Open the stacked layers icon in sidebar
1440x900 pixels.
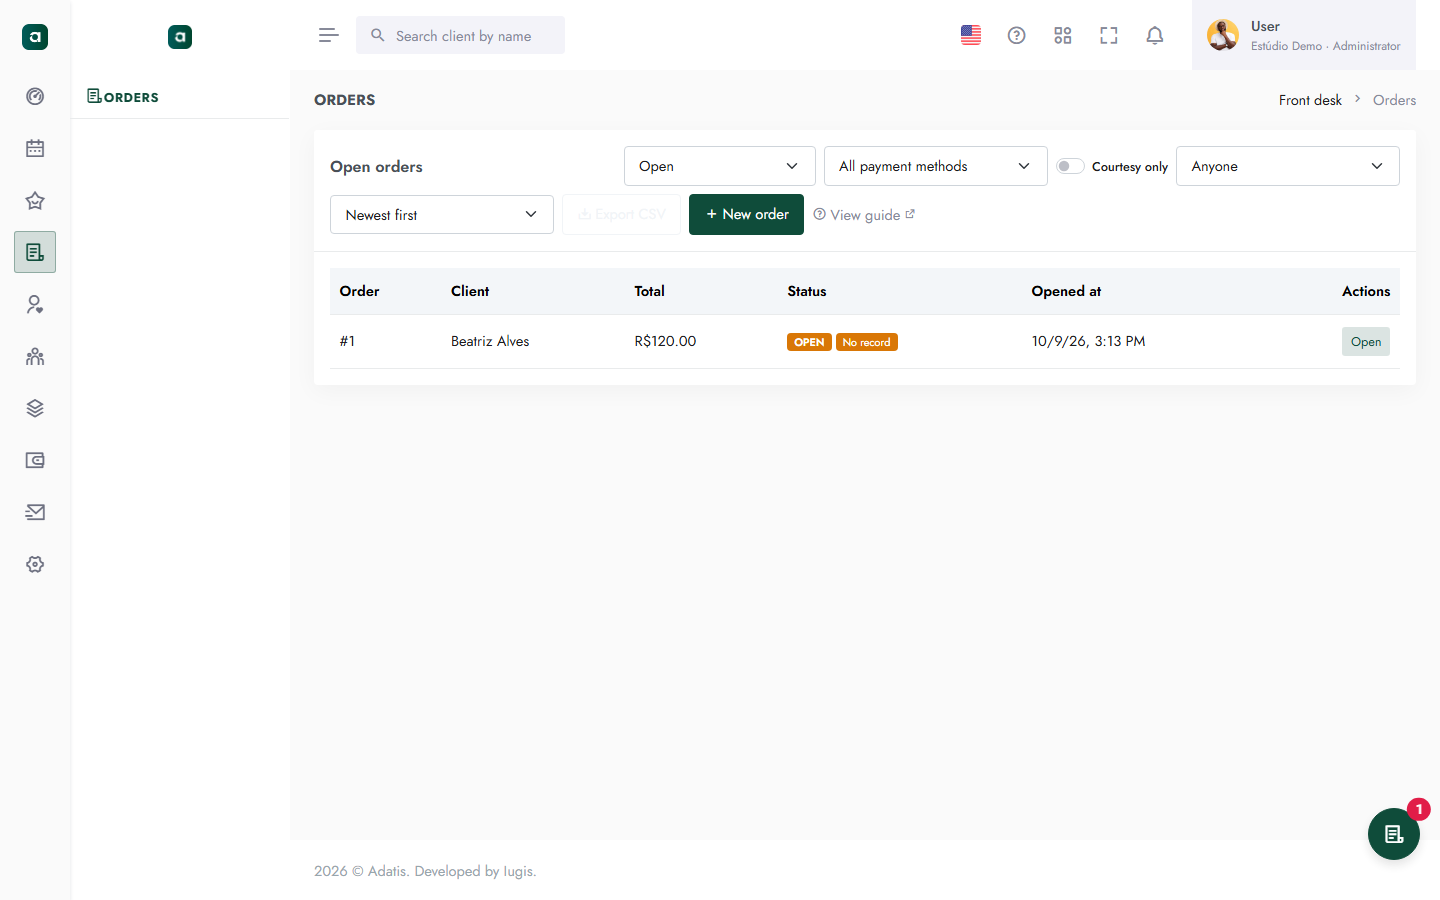[x=35, y=409]
